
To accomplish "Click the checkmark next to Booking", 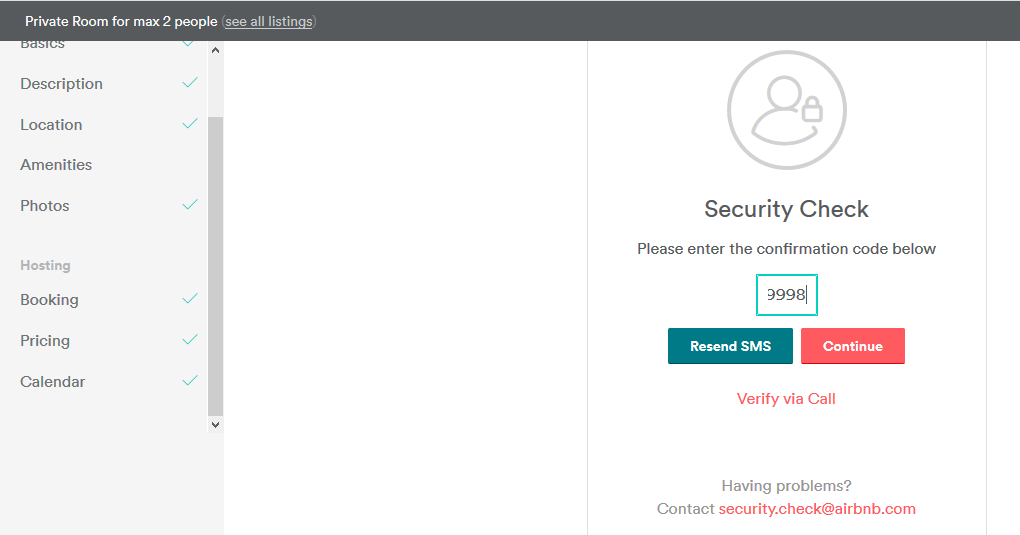I will pos(190,299).
